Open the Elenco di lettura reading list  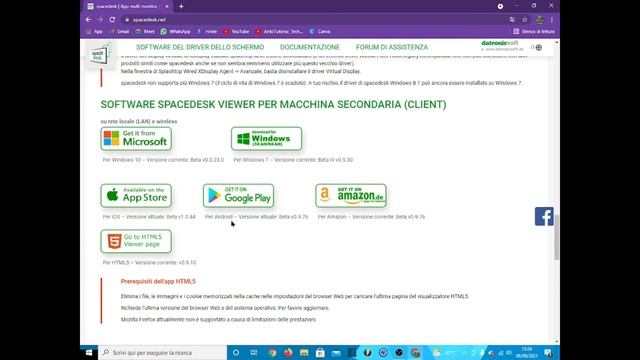pyautogui.click(x=534, y=31)
